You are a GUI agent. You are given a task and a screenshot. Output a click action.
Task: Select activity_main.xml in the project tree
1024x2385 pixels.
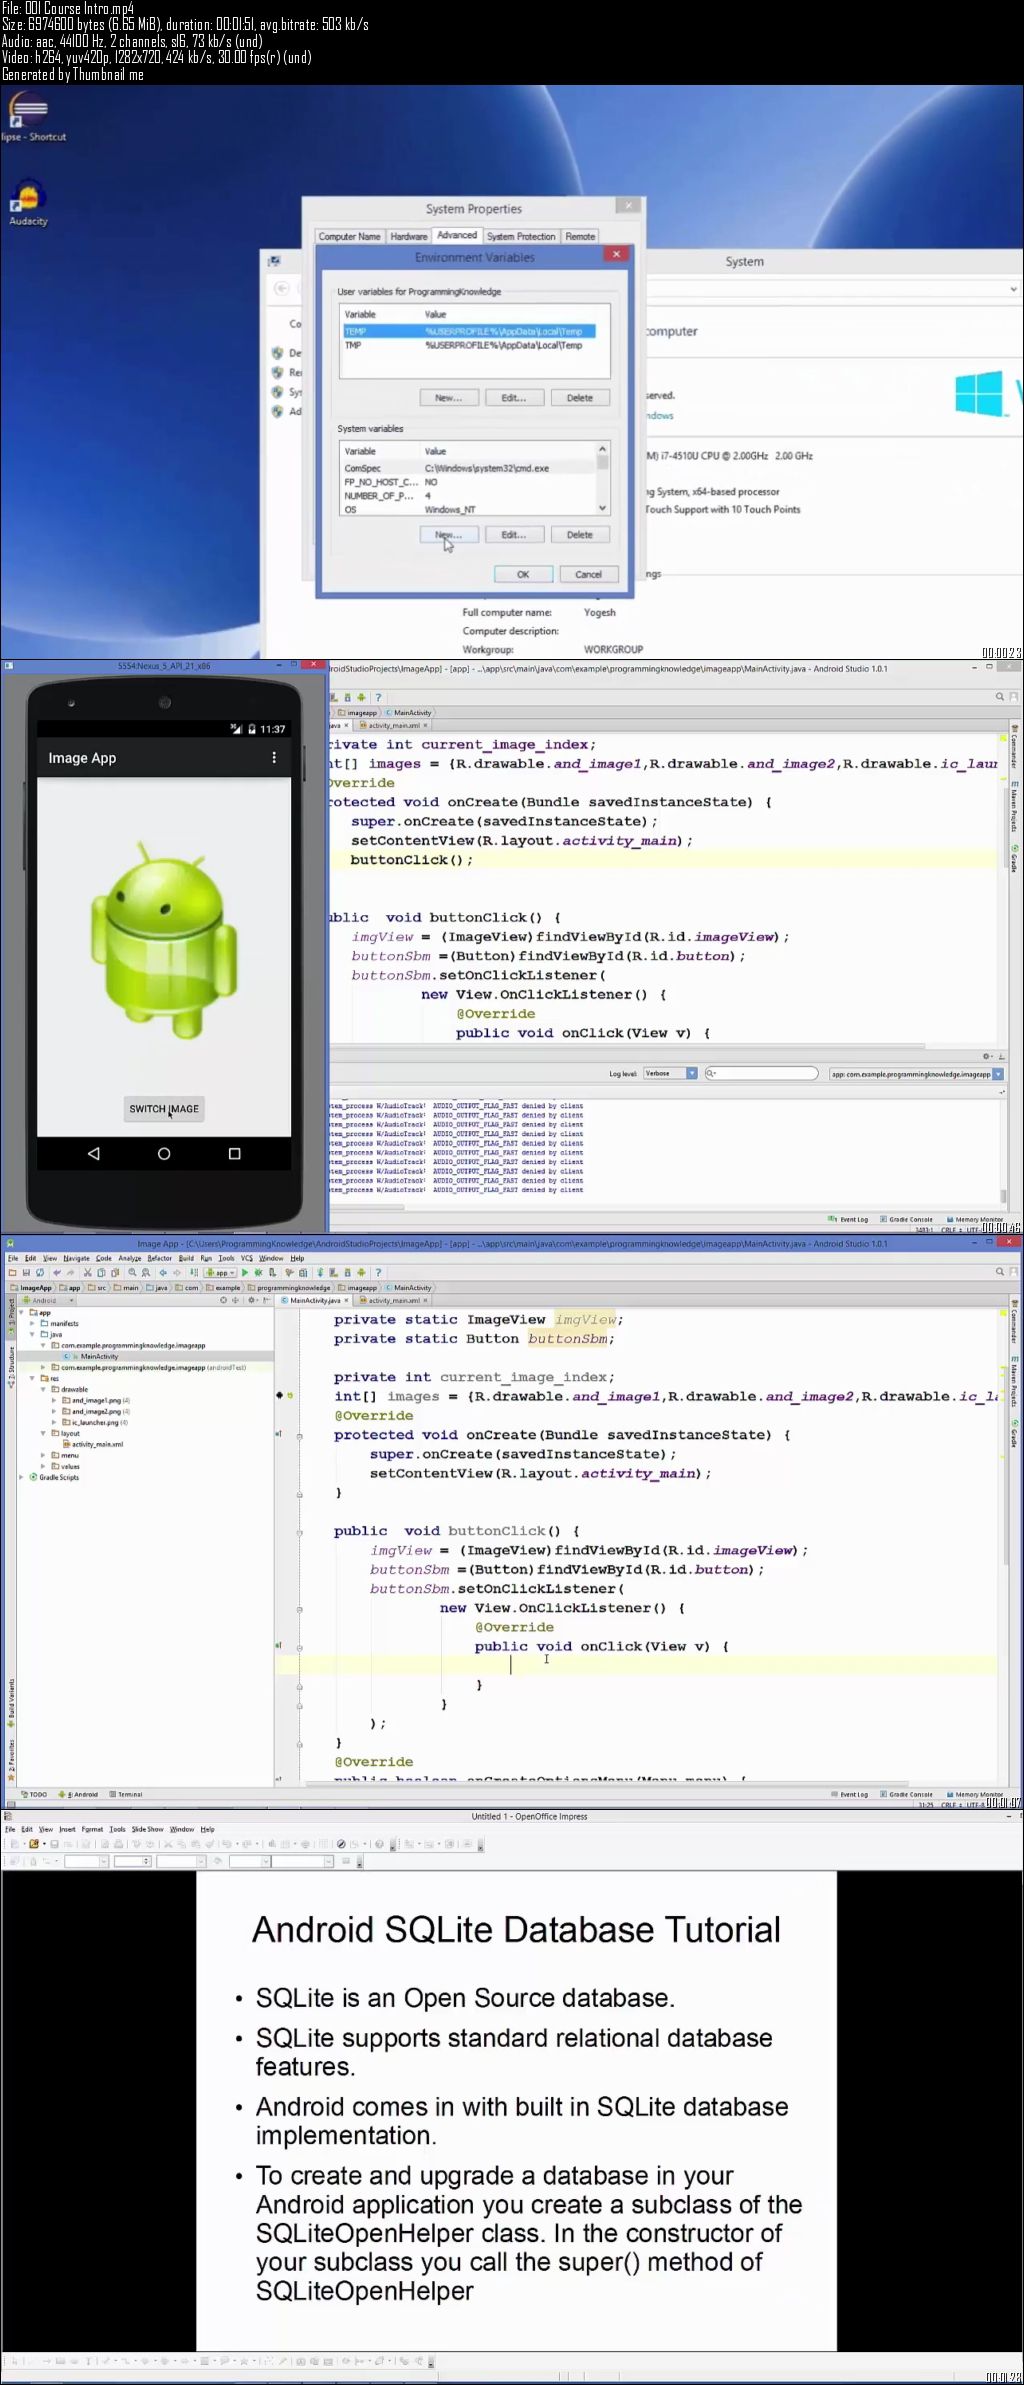point(93,1444)
